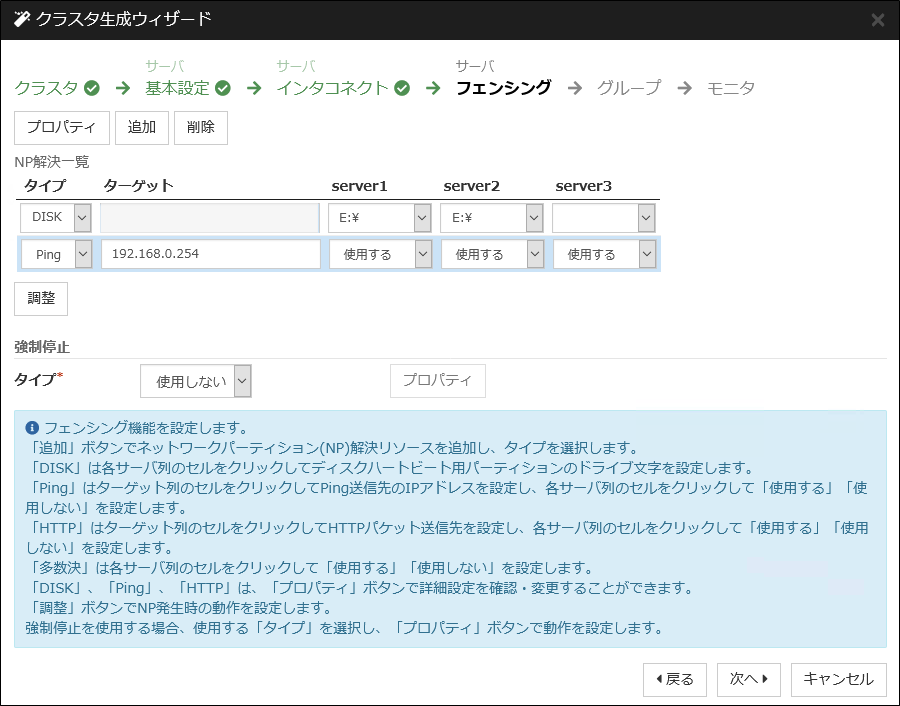Click the green checkmark beside クラスタ

[91, 87]
